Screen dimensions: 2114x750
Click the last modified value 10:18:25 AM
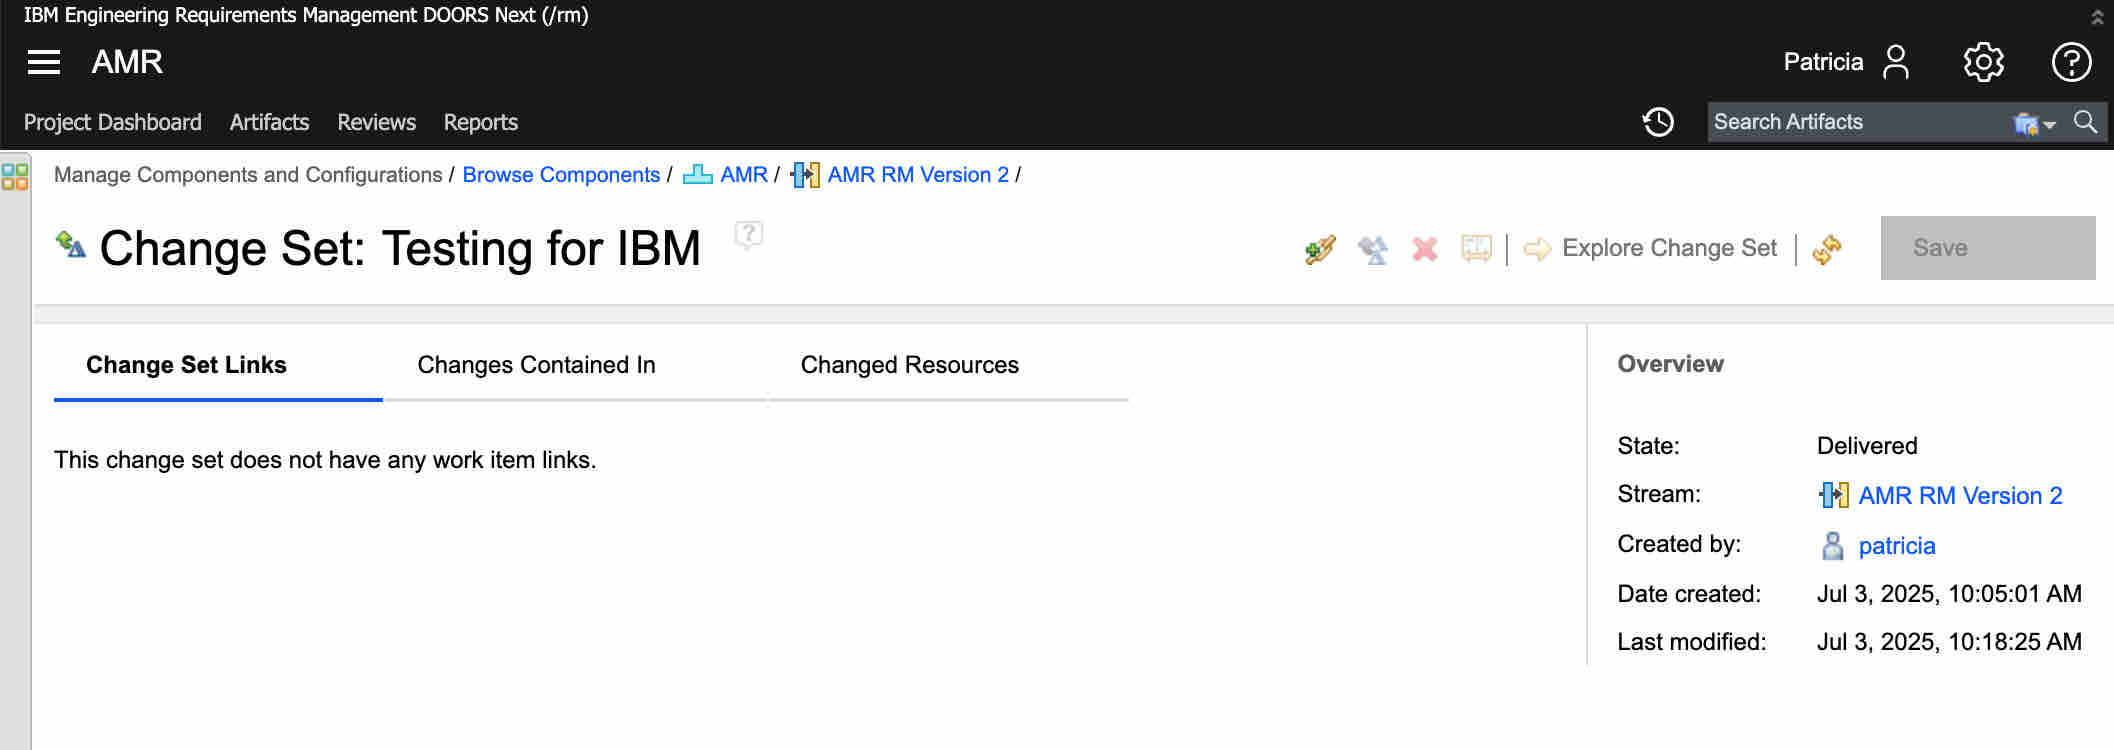(1949, 642)
